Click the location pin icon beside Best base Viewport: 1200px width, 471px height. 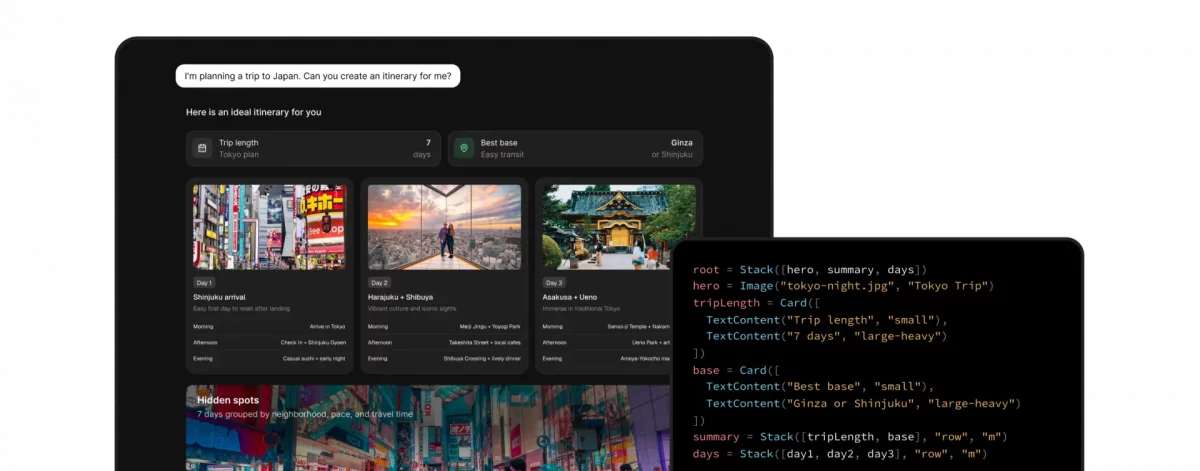pyautogui.click(x=464, y=149)
